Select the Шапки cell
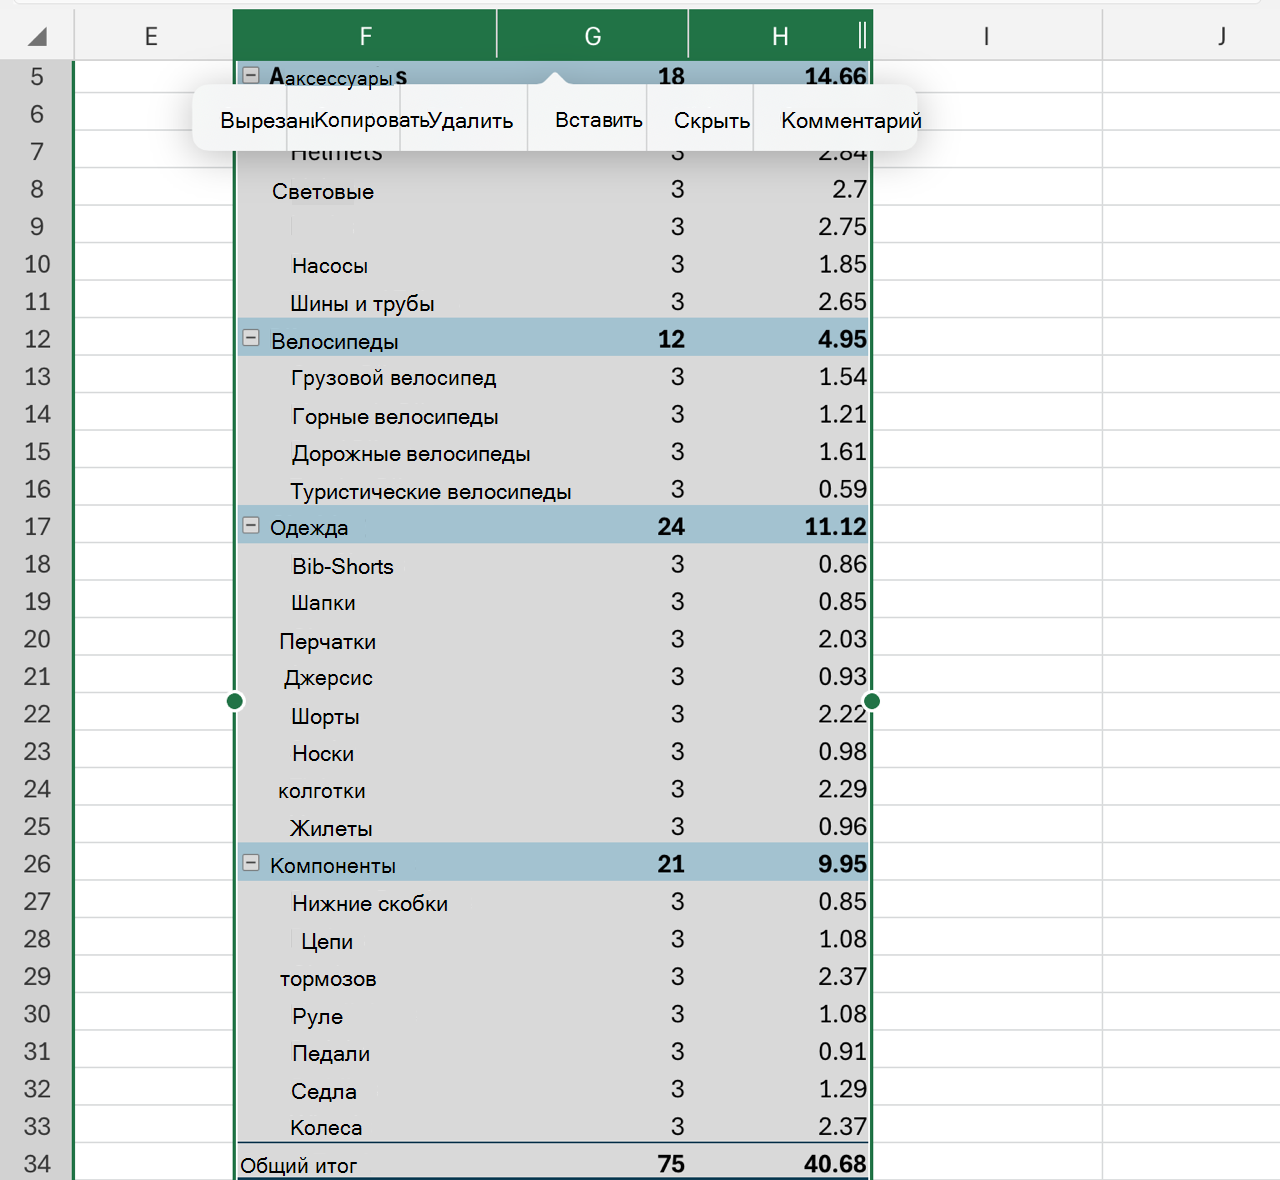Image resolution: width=1280 pixels, height=1180 pixels. [x=365, y=602]
